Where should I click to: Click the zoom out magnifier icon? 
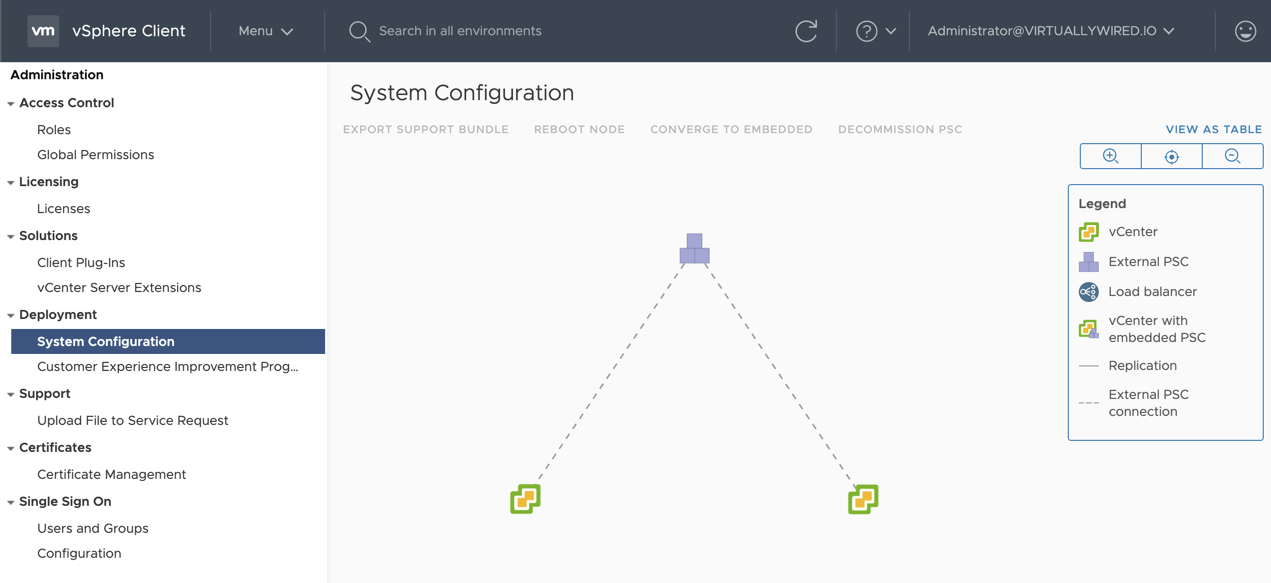pos(1232,156)
